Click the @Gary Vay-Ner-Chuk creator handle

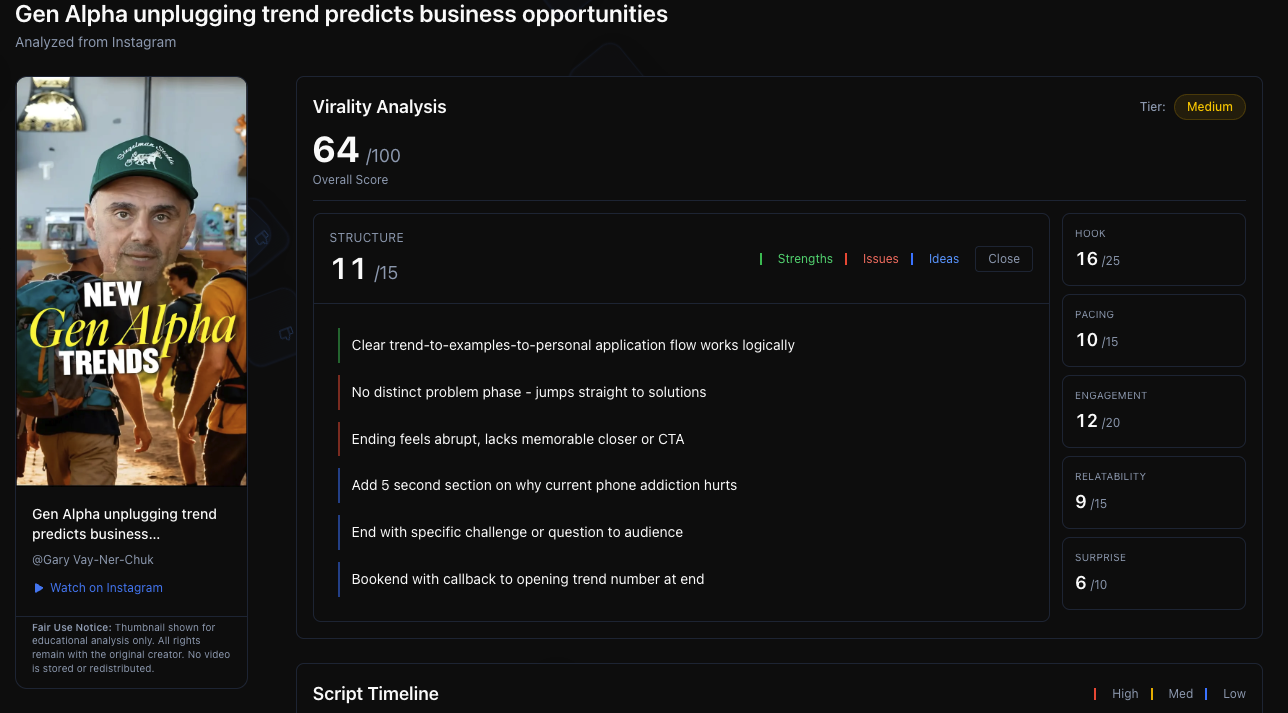93,560
